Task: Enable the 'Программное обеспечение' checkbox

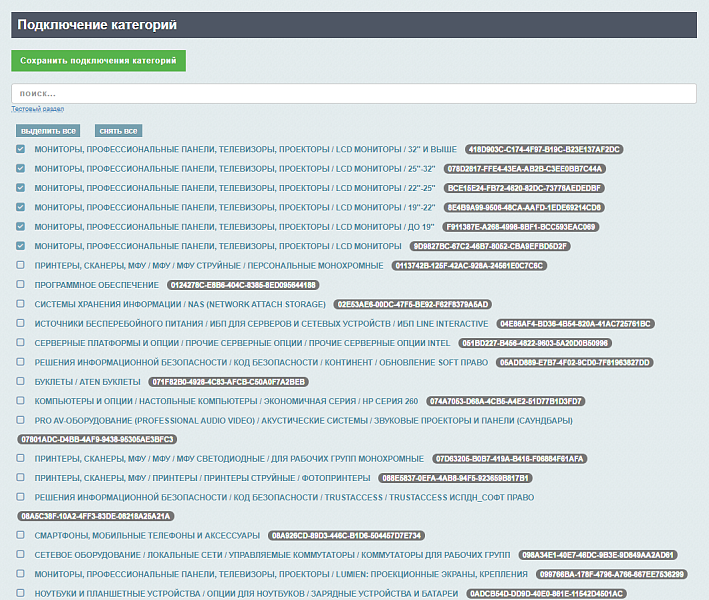Action: click(21, 285)
